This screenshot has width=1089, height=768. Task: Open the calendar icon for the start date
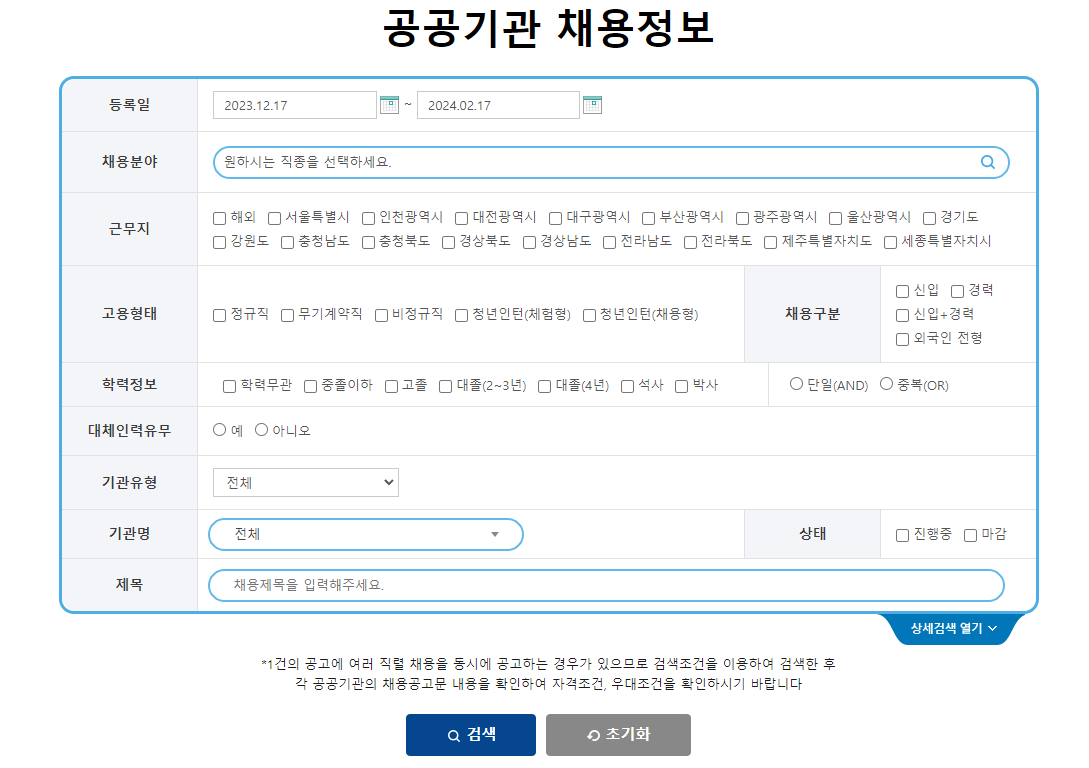coord(388,104)
